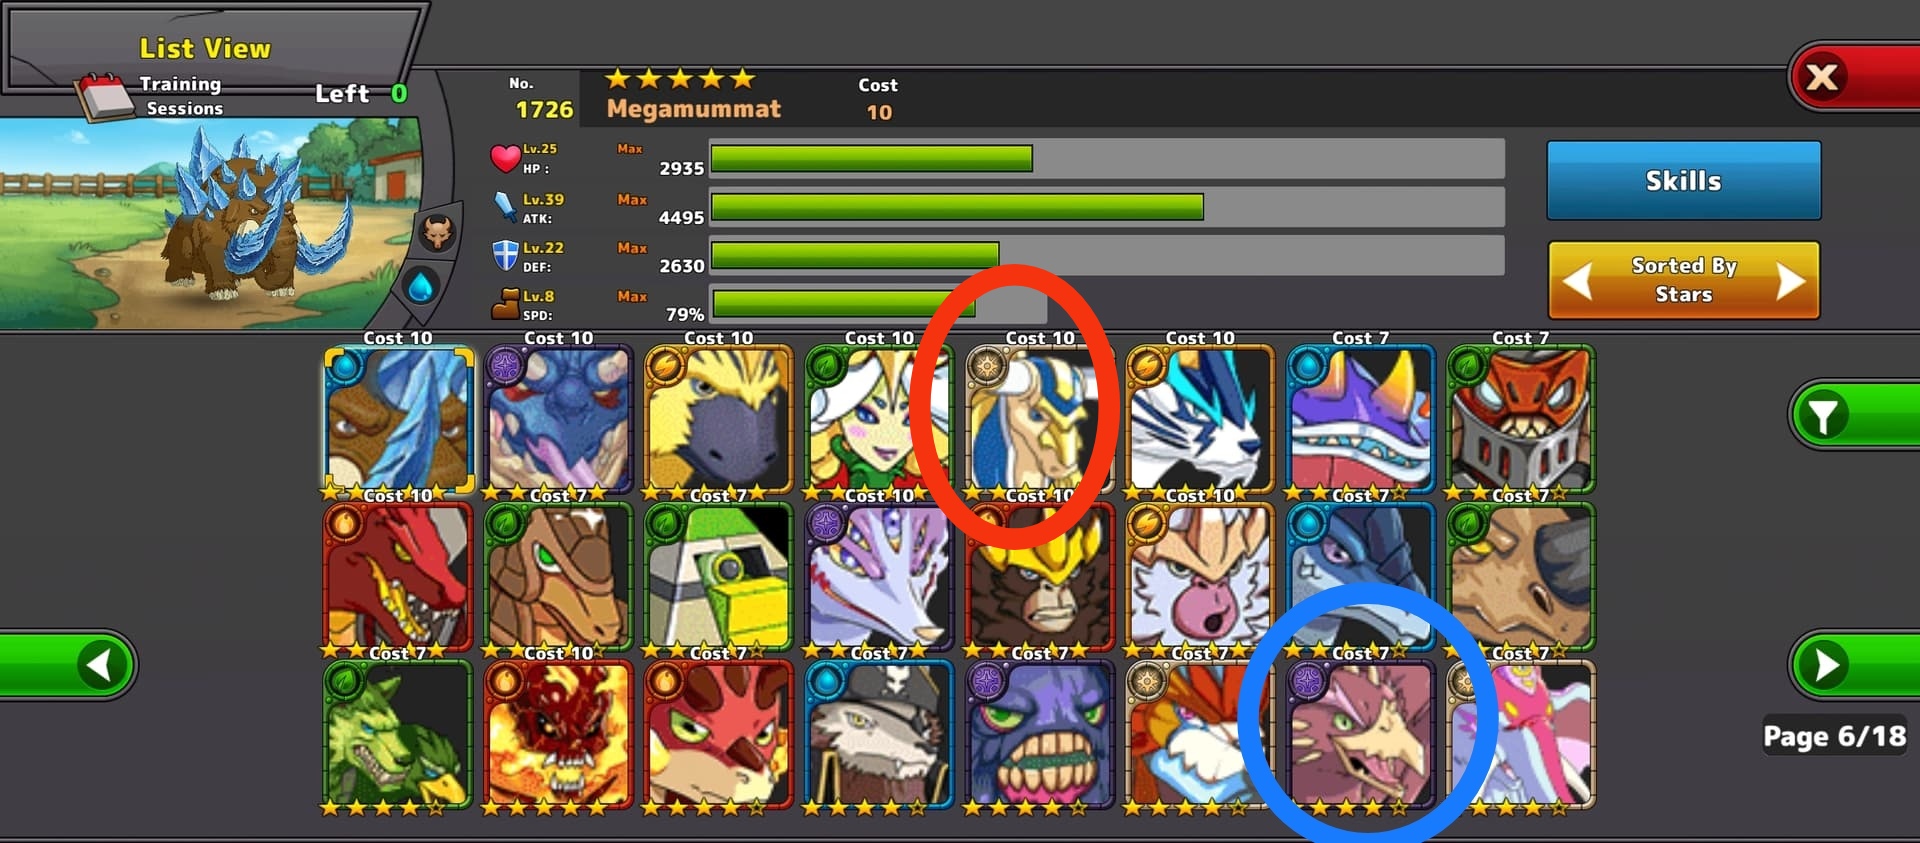Open the Skills panel
The image size is (1920, 843).
1684,181
